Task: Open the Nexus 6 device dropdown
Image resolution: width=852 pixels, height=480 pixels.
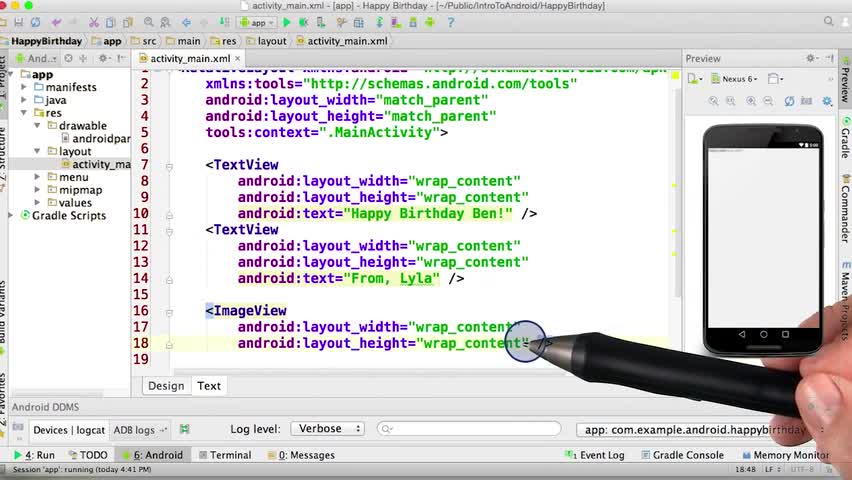Action: click(734, 79)
